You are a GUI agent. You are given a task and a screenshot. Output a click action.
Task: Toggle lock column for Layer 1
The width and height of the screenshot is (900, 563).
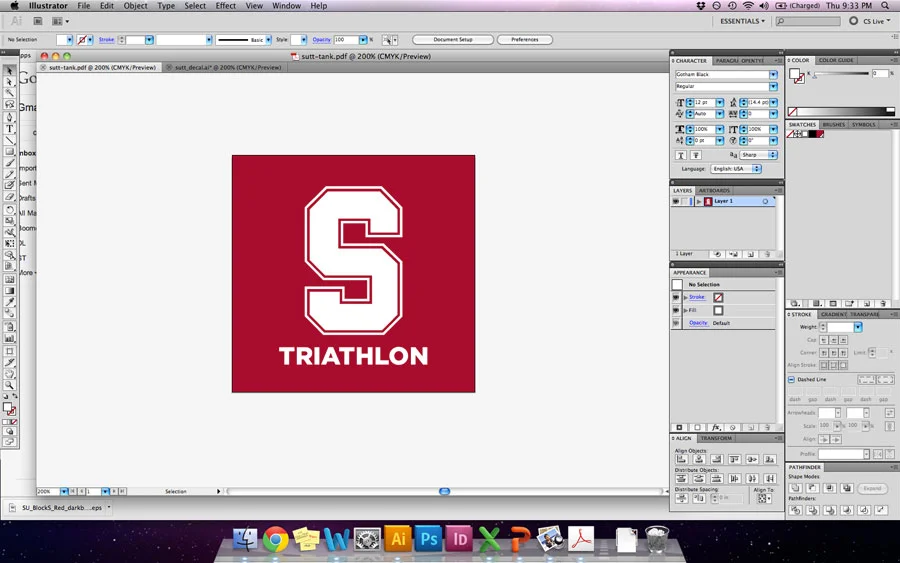685,201
